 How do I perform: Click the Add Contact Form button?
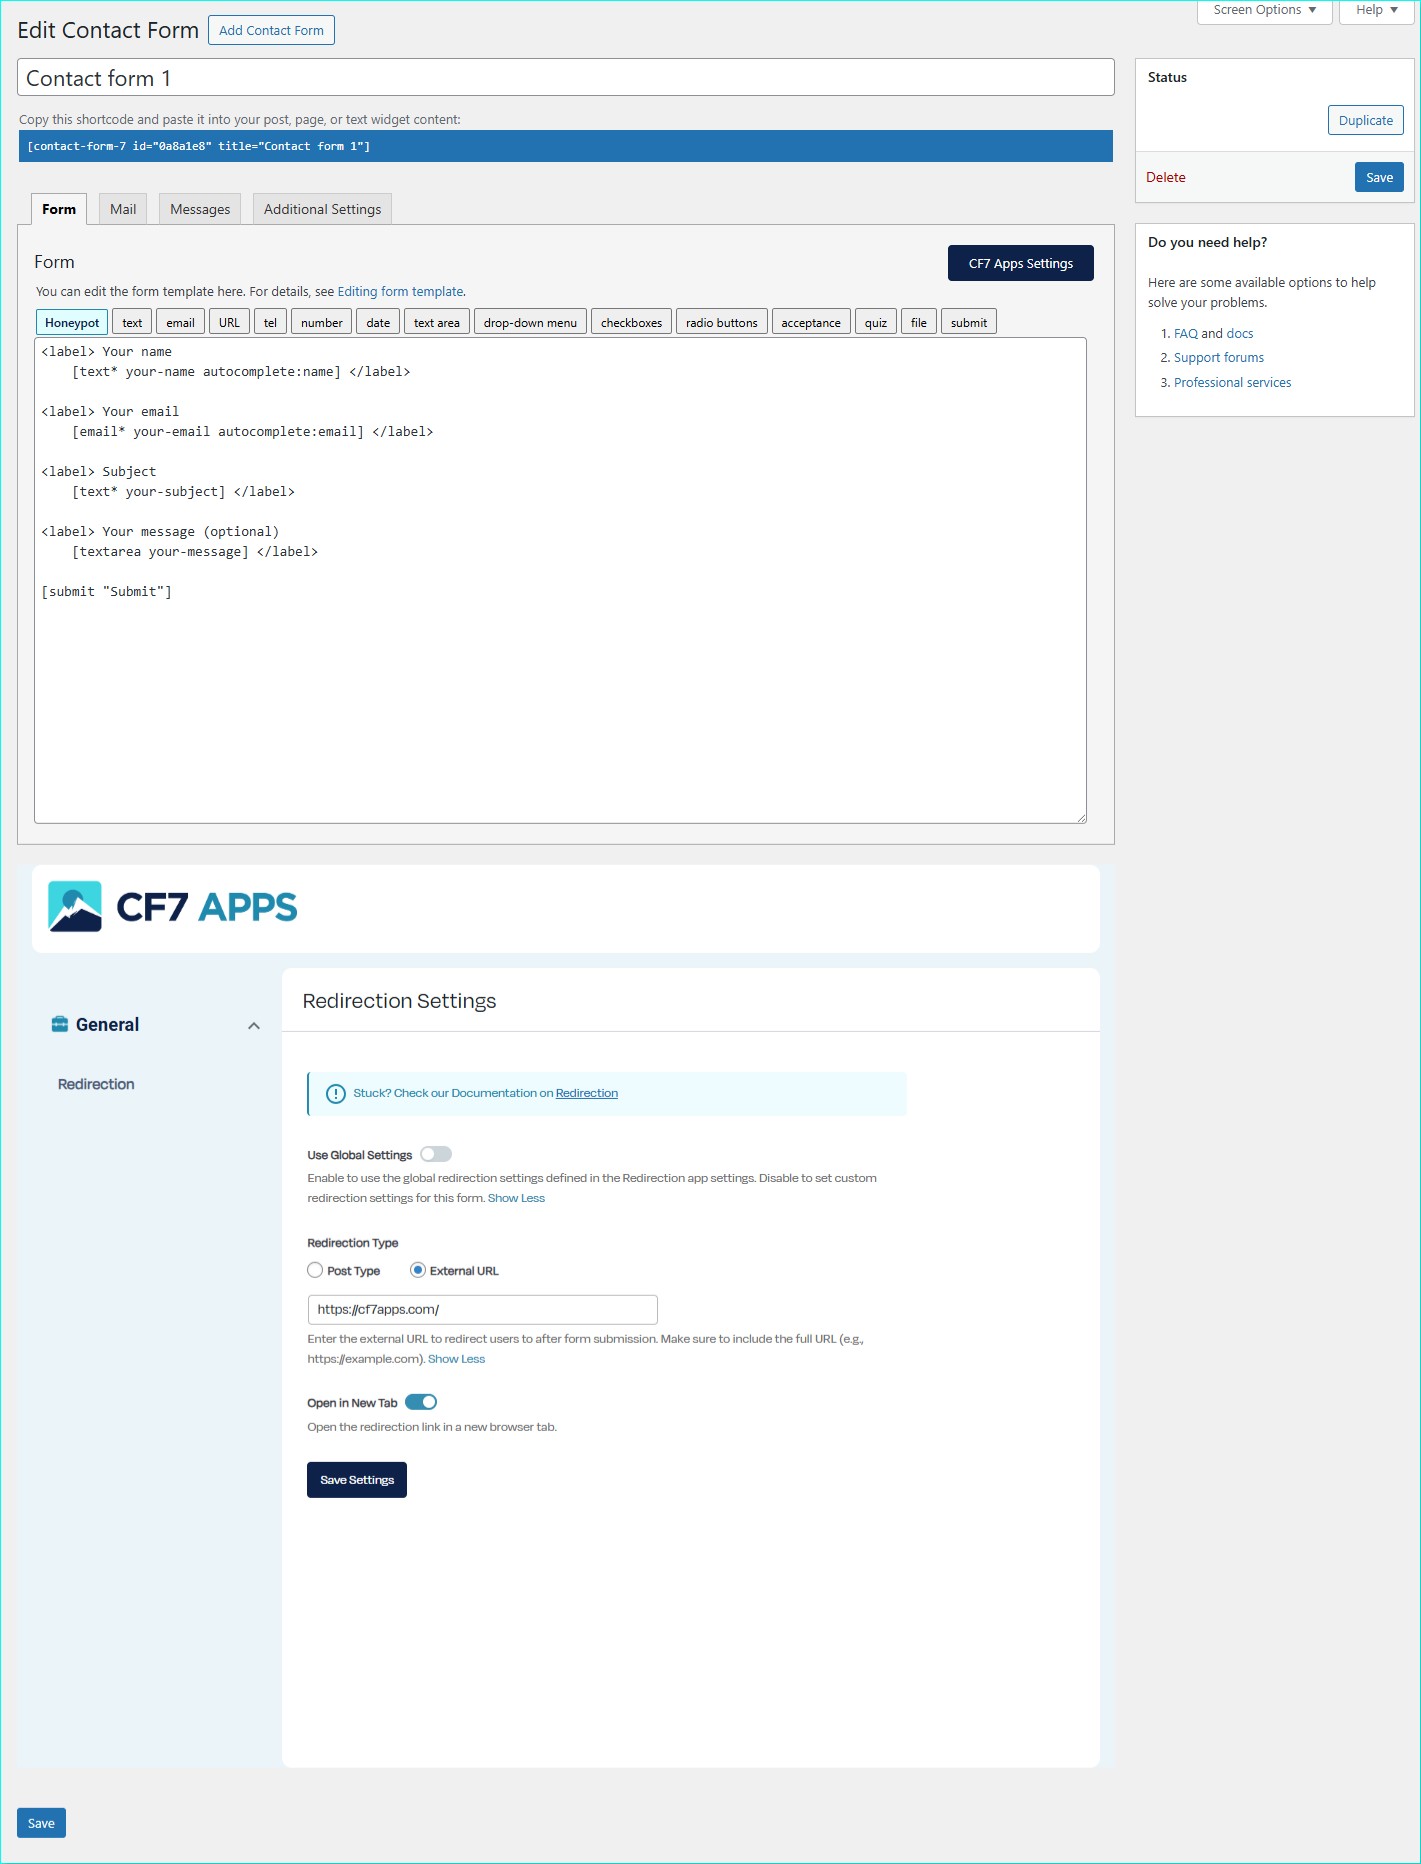[x=271, y=30]
